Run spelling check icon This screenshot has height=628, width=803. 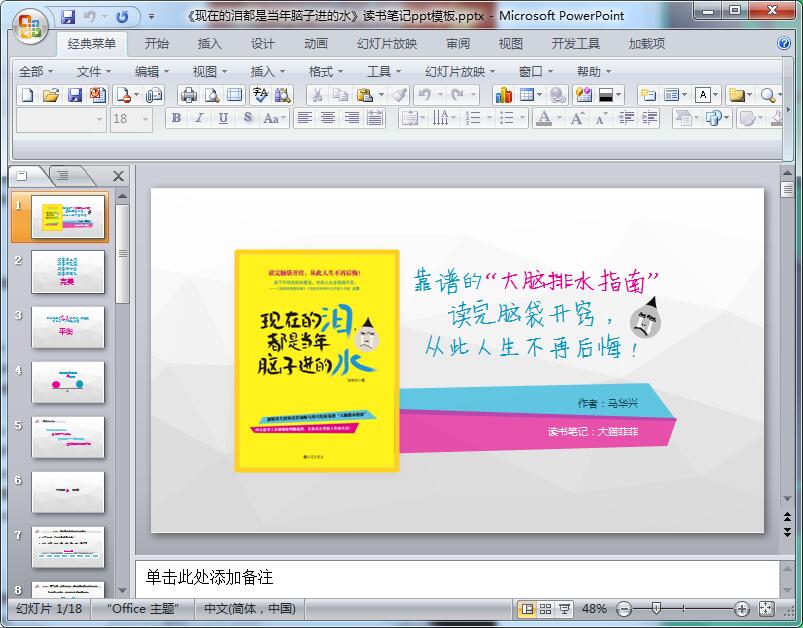tap(260, 95)
